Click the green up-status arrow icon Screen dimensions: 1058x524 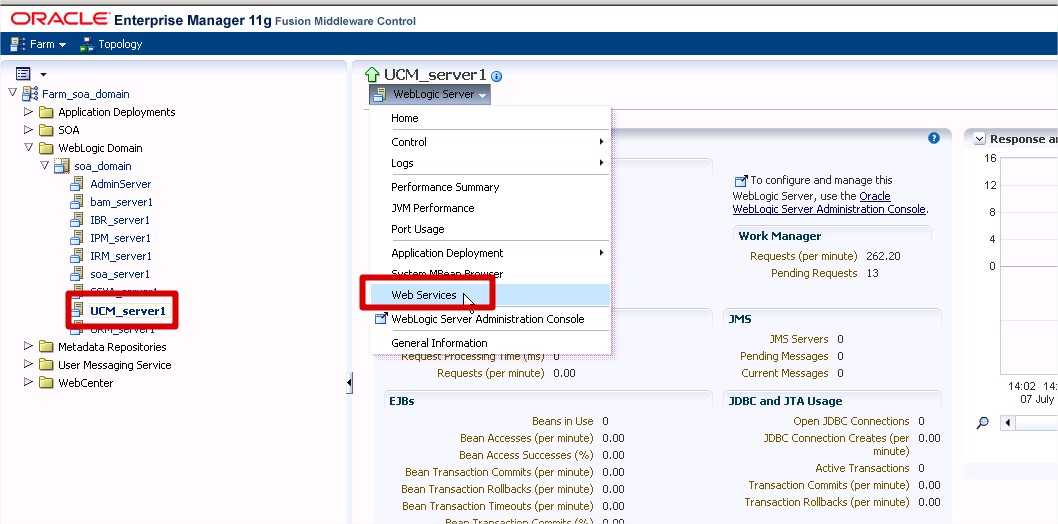[x=372, y=75]
